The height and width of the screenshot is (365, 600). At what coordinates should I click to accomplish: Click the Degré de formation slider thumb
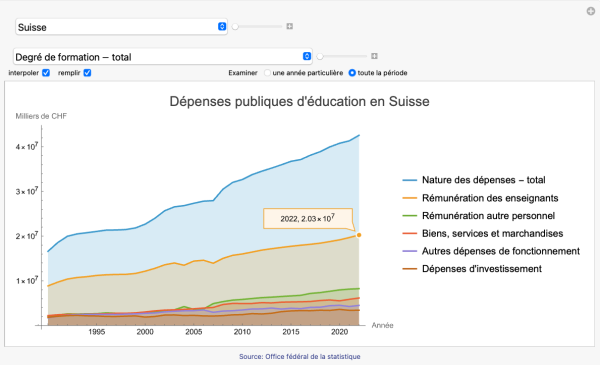click(320, 57)
